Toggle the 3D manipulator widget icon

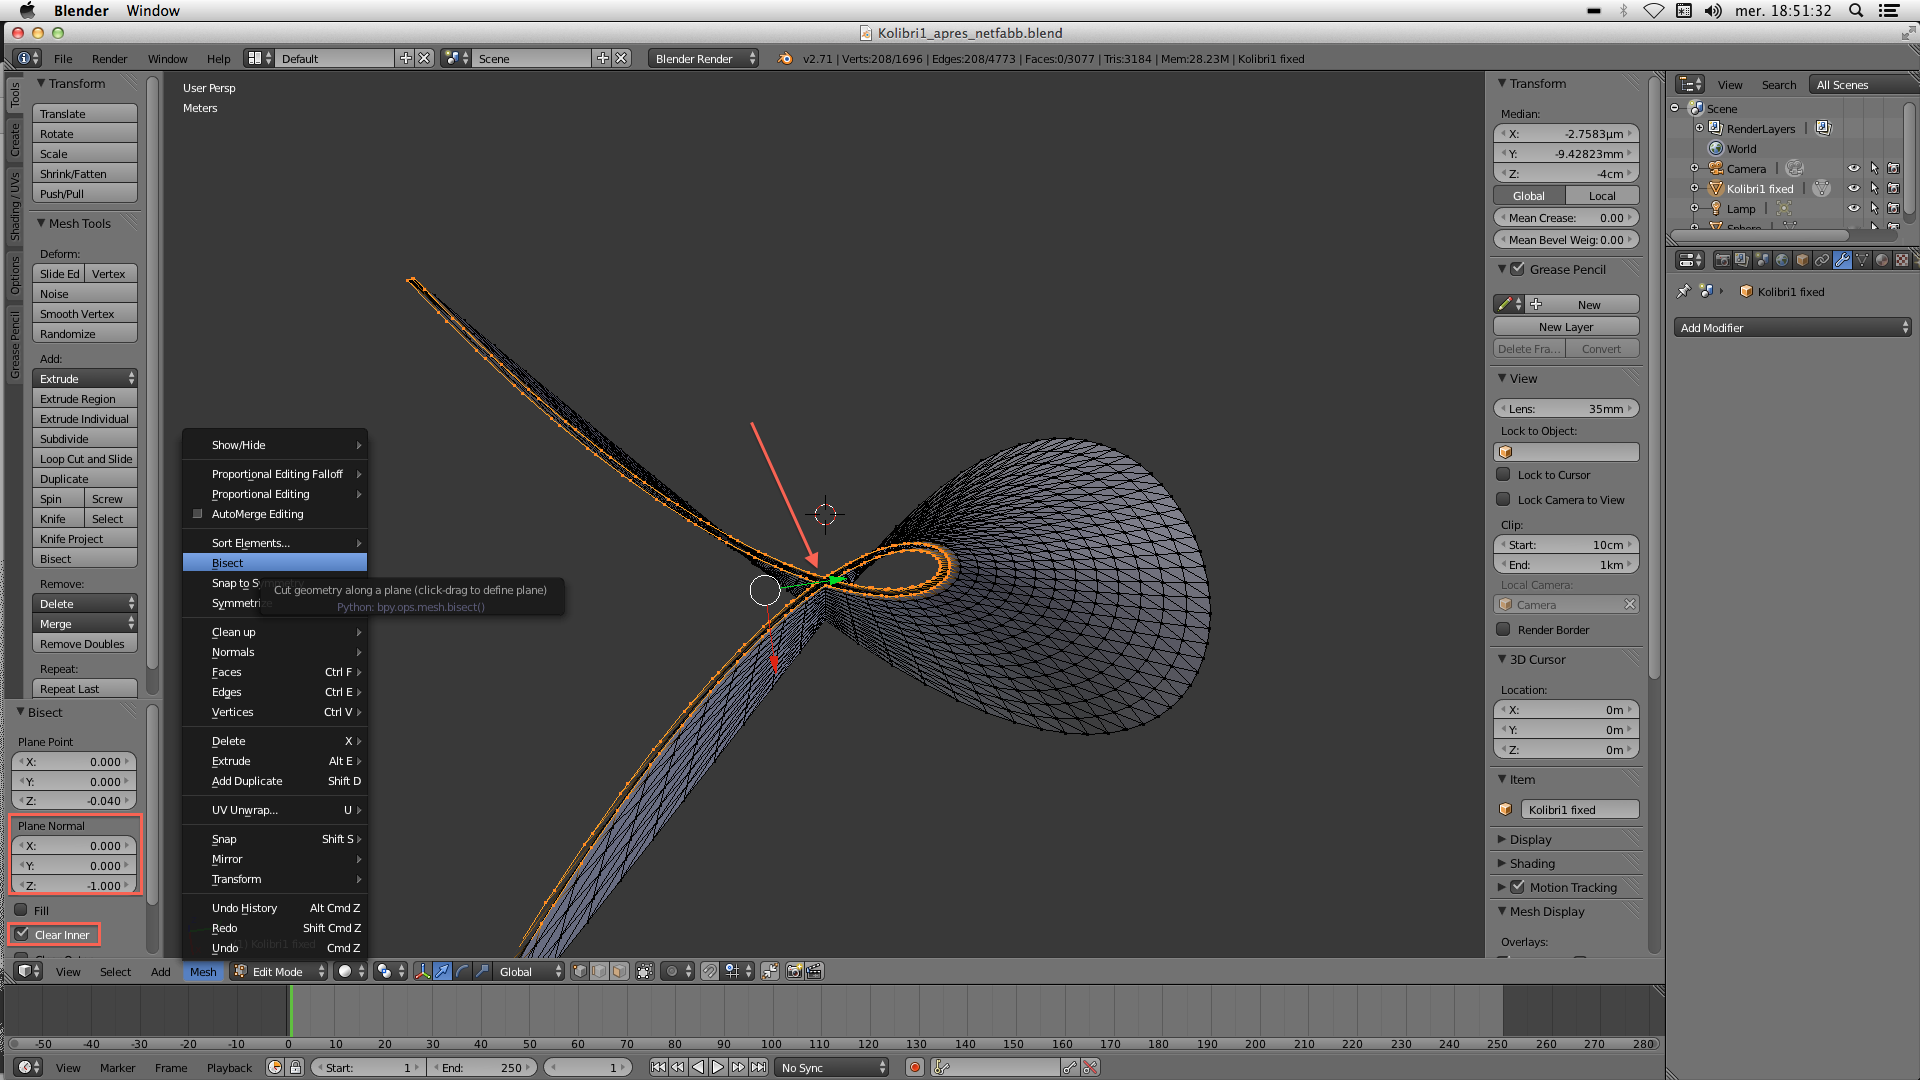tap(423, 971)
